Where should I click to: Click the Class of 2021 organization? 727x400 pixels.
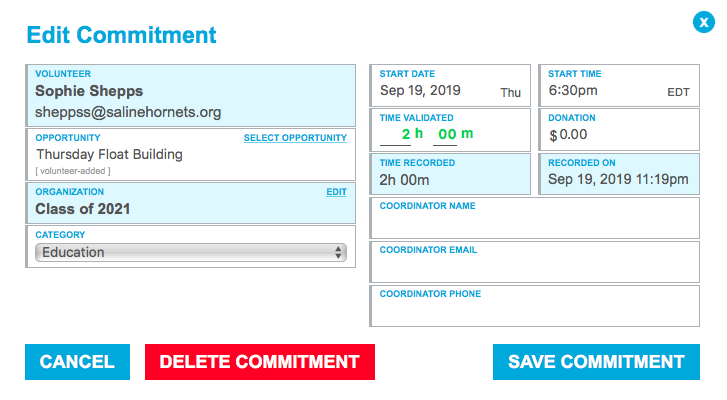(83, 209)
